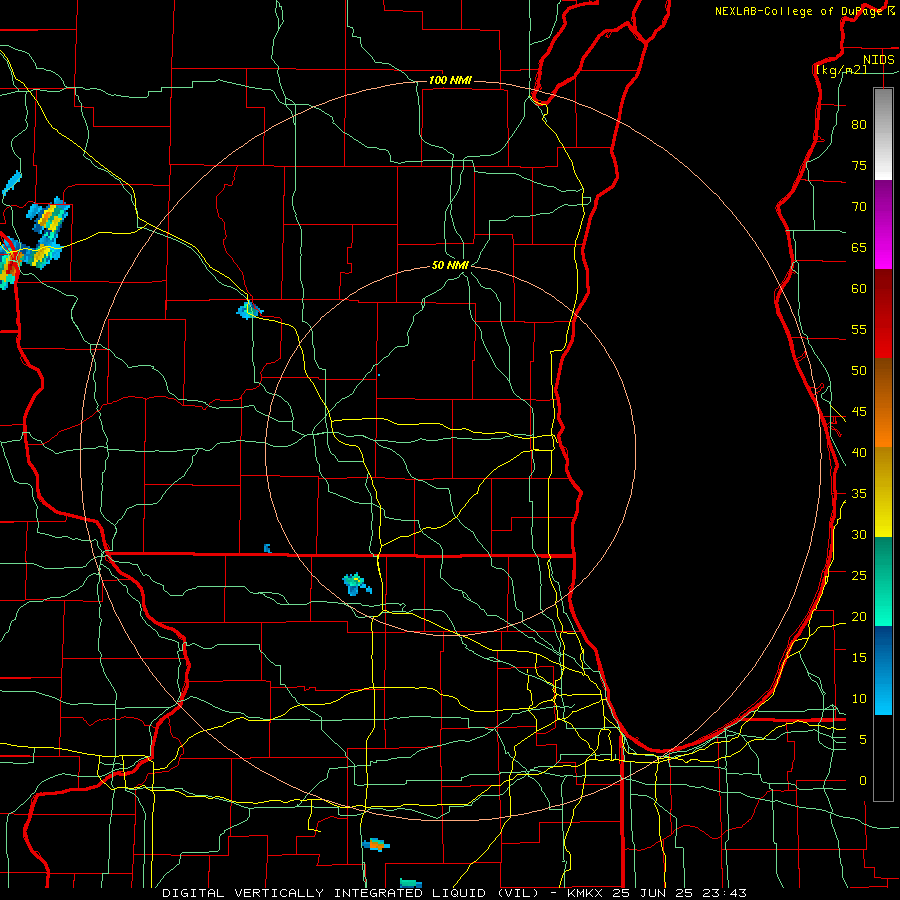
Task: Click the red 50-60 color scale segment
Action: click(883, 313)
